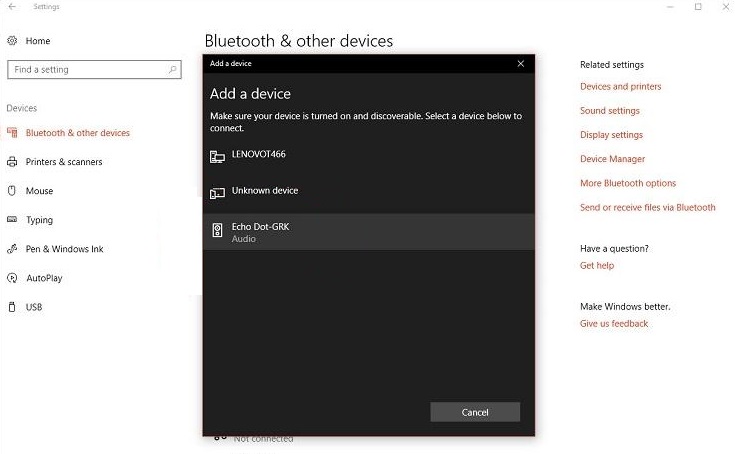The image size is (735, 454).
Task: Select LENOVOT466 device to connect
Action: (368, 156)
